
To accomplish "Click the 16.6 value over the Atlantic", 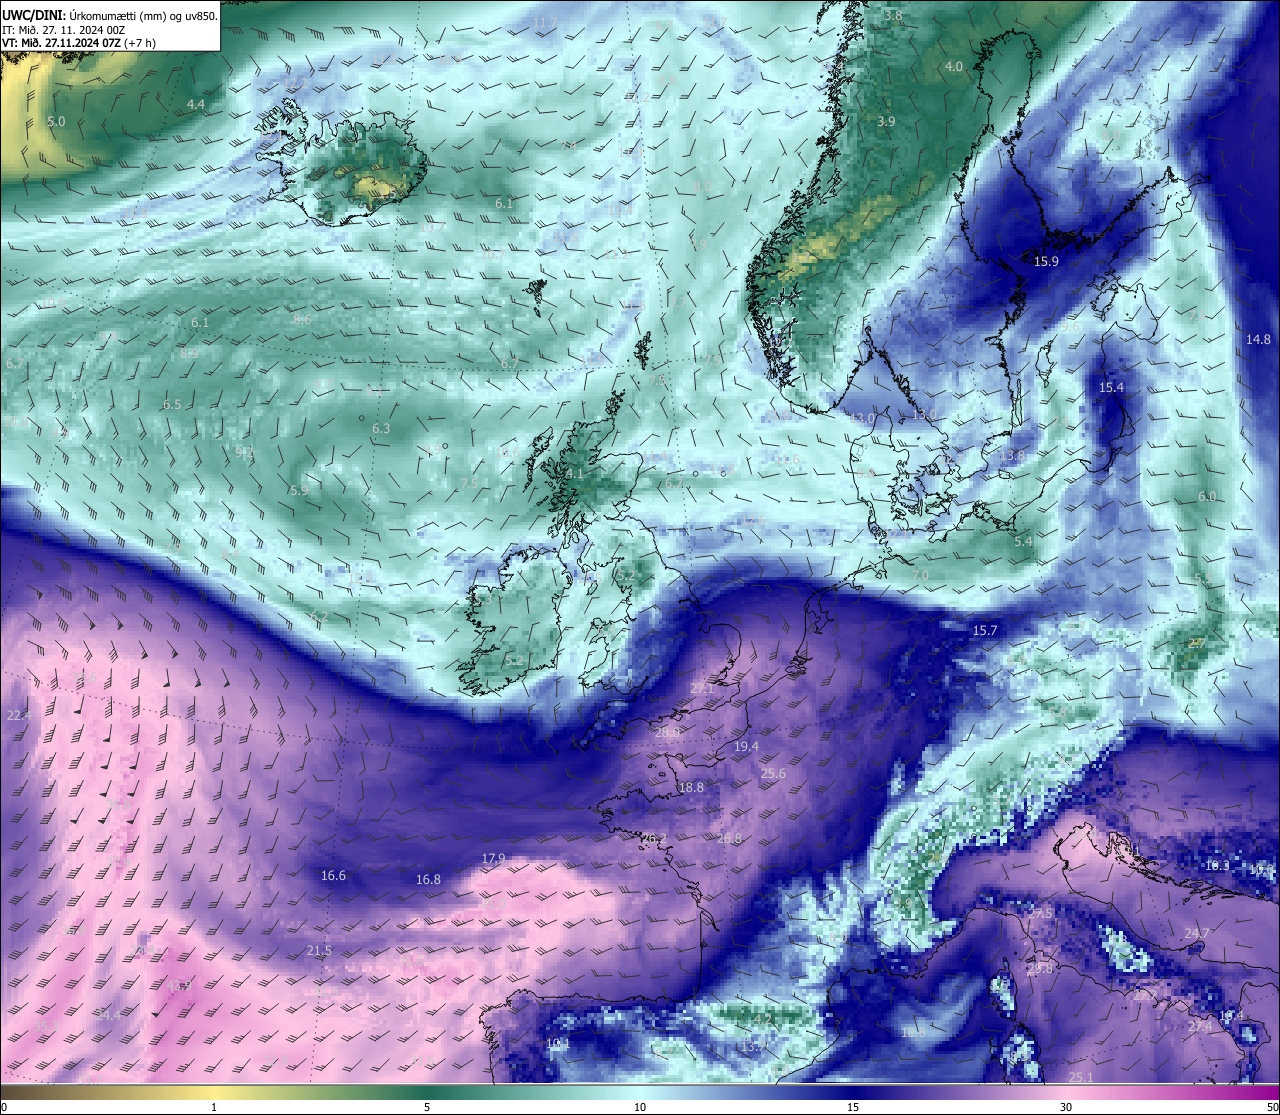I will (x=333, y=876).
